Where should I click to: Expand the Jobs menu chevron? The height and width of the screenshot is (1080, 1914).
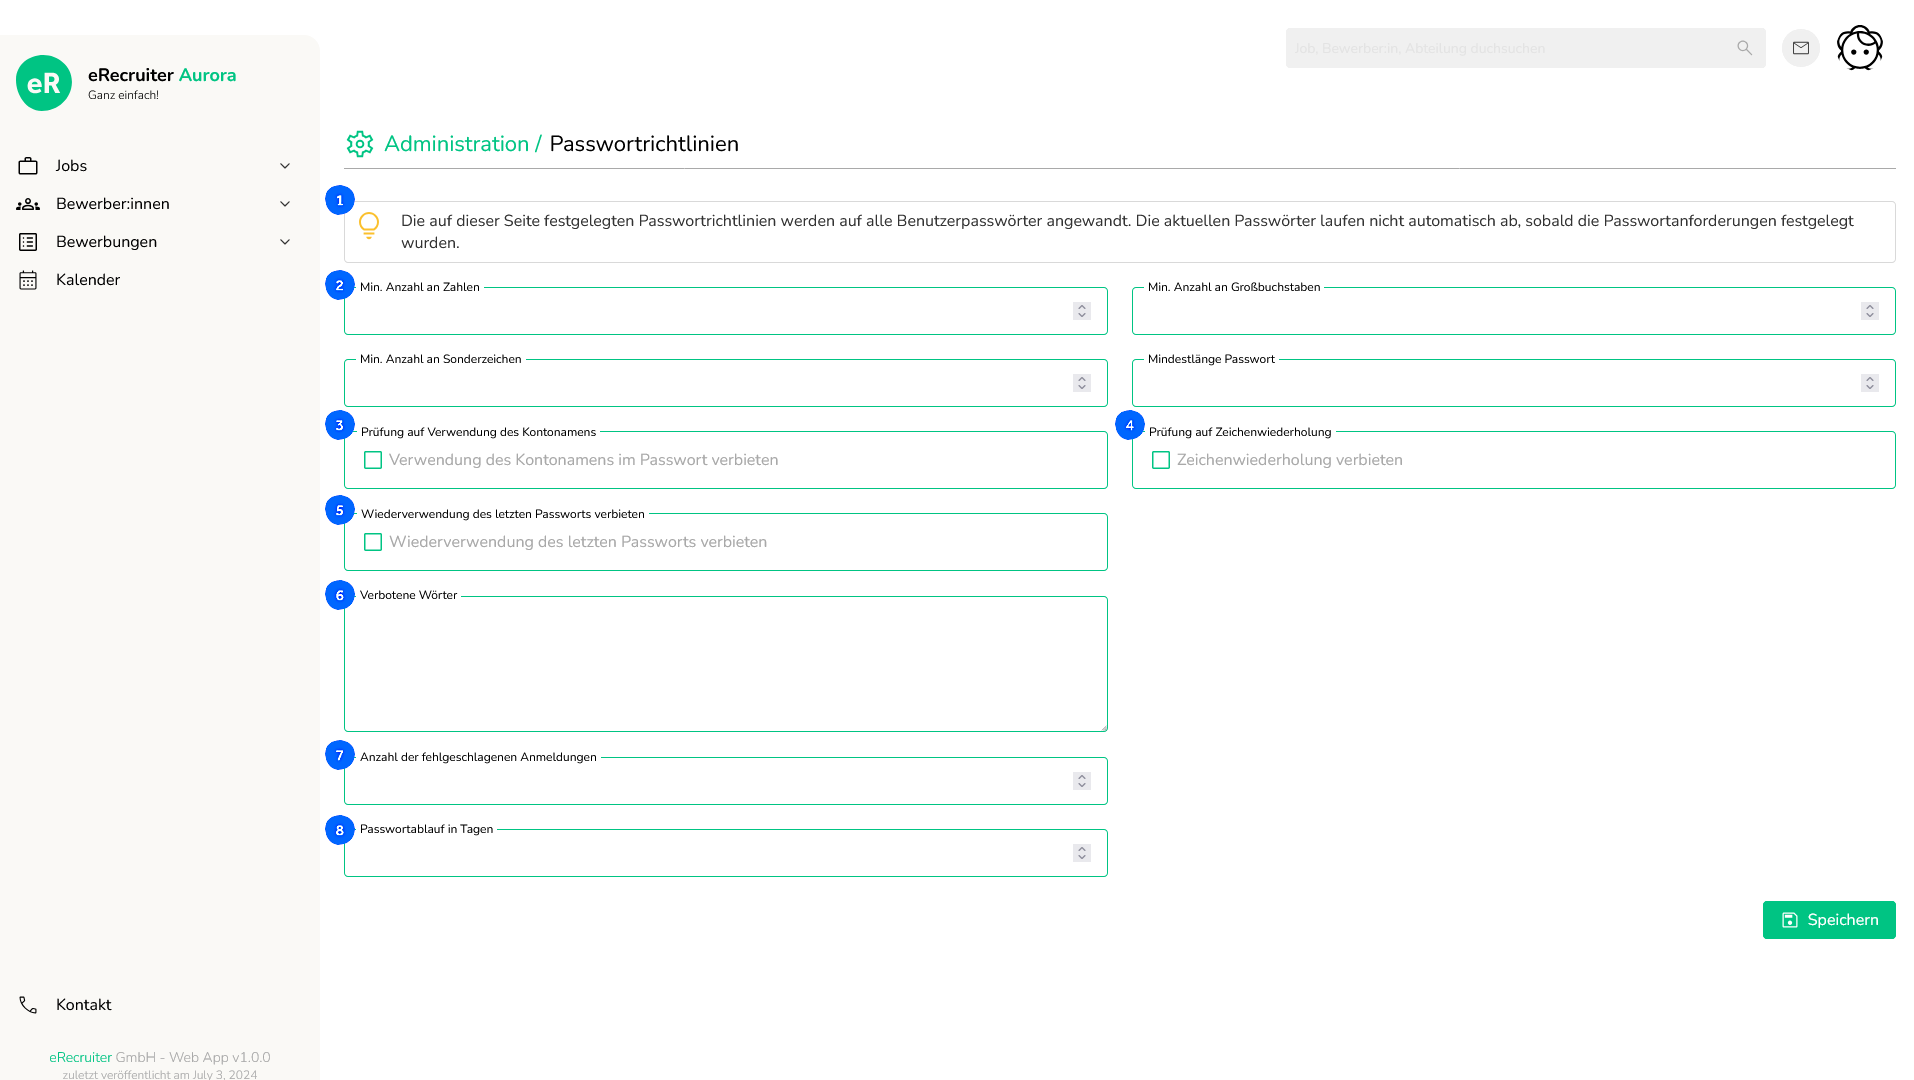click(285, 166)
